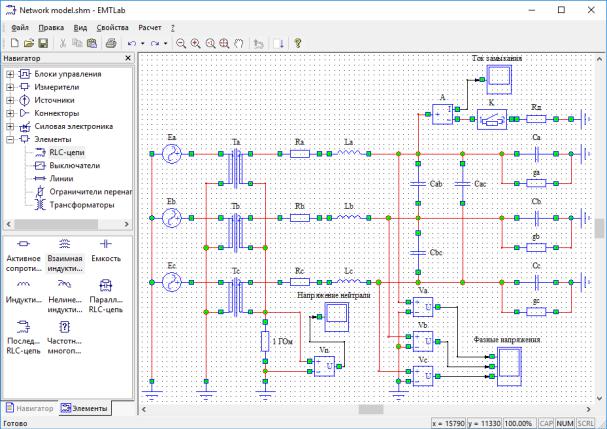Expand the Источники tree node
This screenshot has width=607, height=429.
pos(10,101)
